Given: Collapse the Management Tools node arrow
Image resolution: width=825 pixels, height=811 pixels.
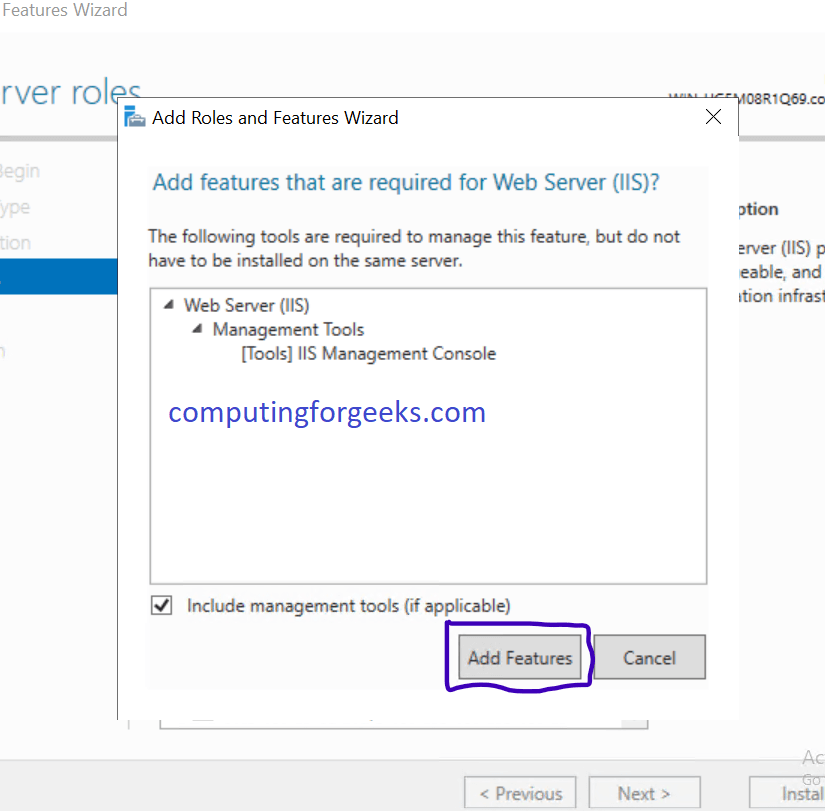Looking at the screenshot, I should pyautogui.click(x=197, y=330).
